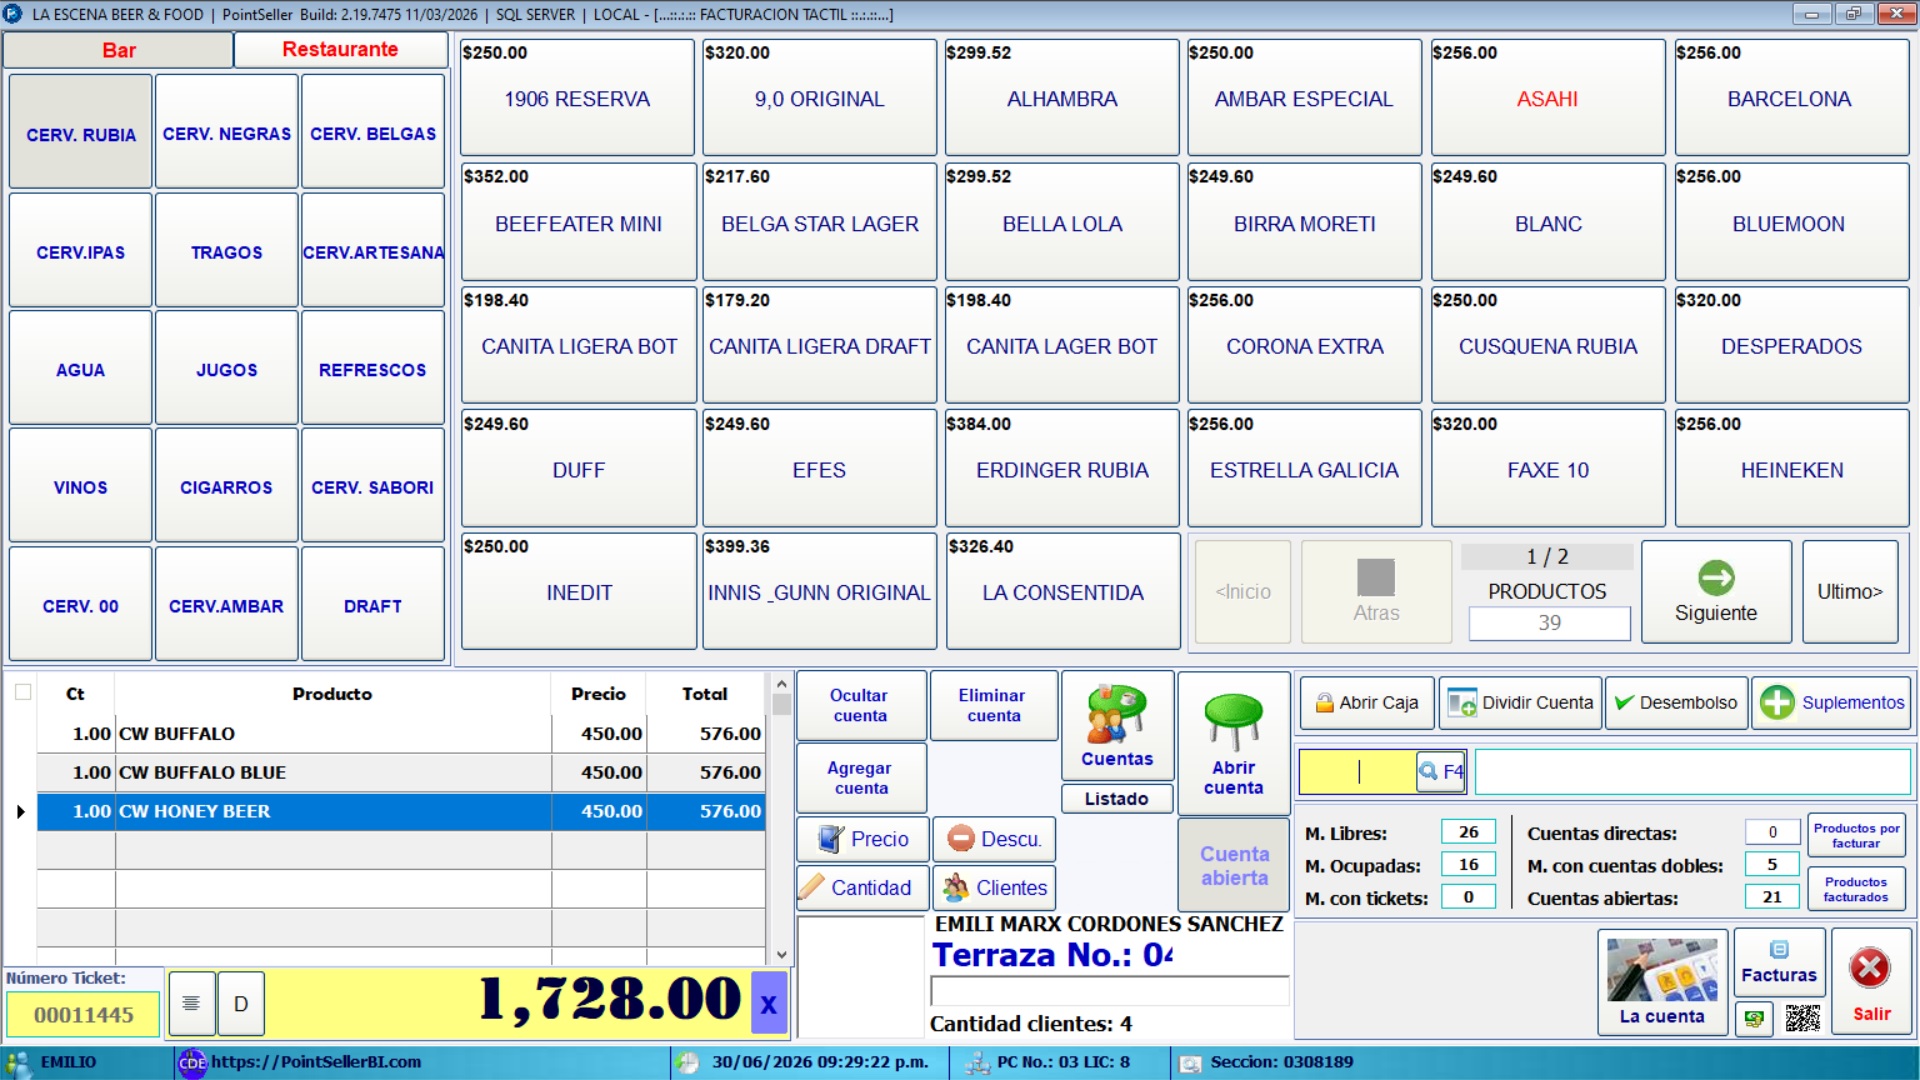The width and height of the screenshot is (1920, 1080).
Task: Go to next page with Siguiente arrow
Action: [x=1716, y=592]
